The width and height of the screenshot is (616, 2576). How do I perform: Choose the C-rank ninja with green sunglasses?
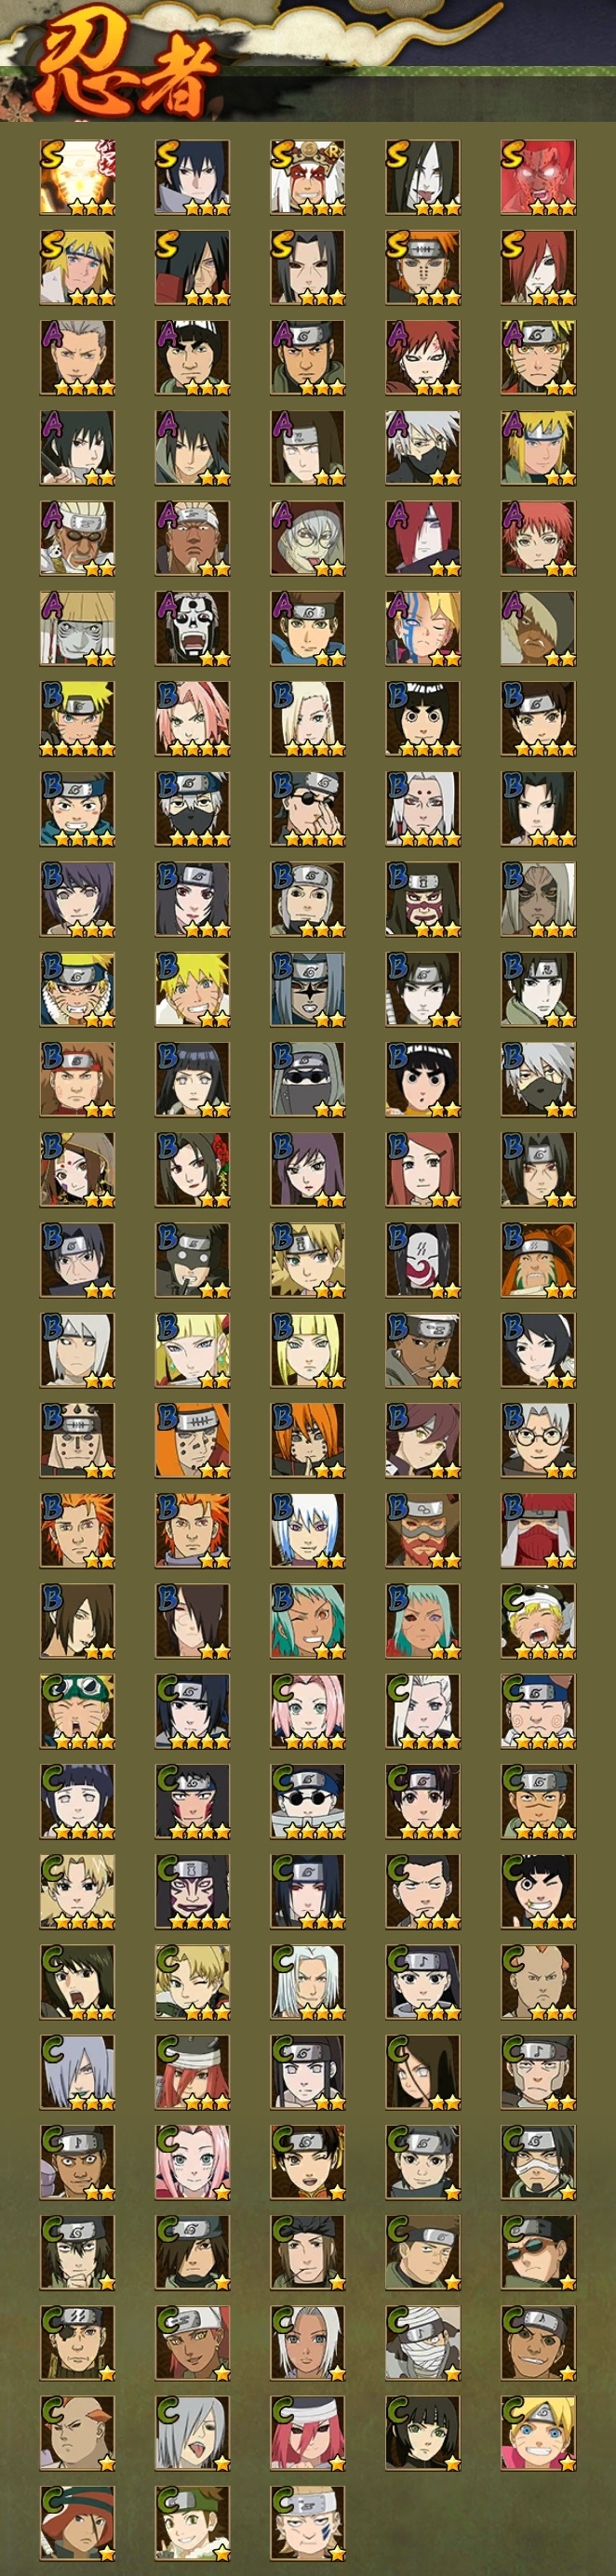click(x=538, y=2252)
